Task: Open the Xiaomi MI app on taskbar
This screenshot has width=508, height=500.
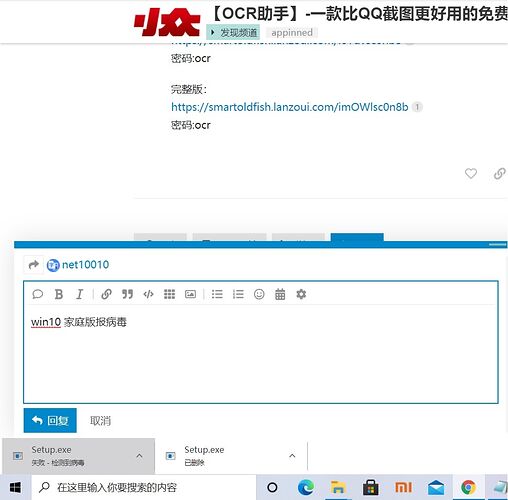Action: tap(403, 488)
